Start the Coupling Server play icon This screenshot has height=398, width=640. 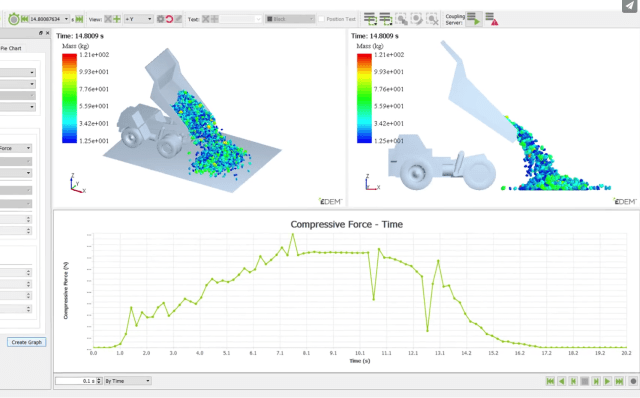(x=474, y=19)
